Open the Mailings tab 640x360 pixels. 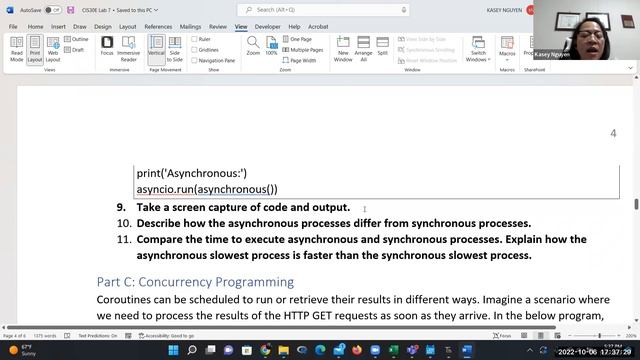(190, 27)
